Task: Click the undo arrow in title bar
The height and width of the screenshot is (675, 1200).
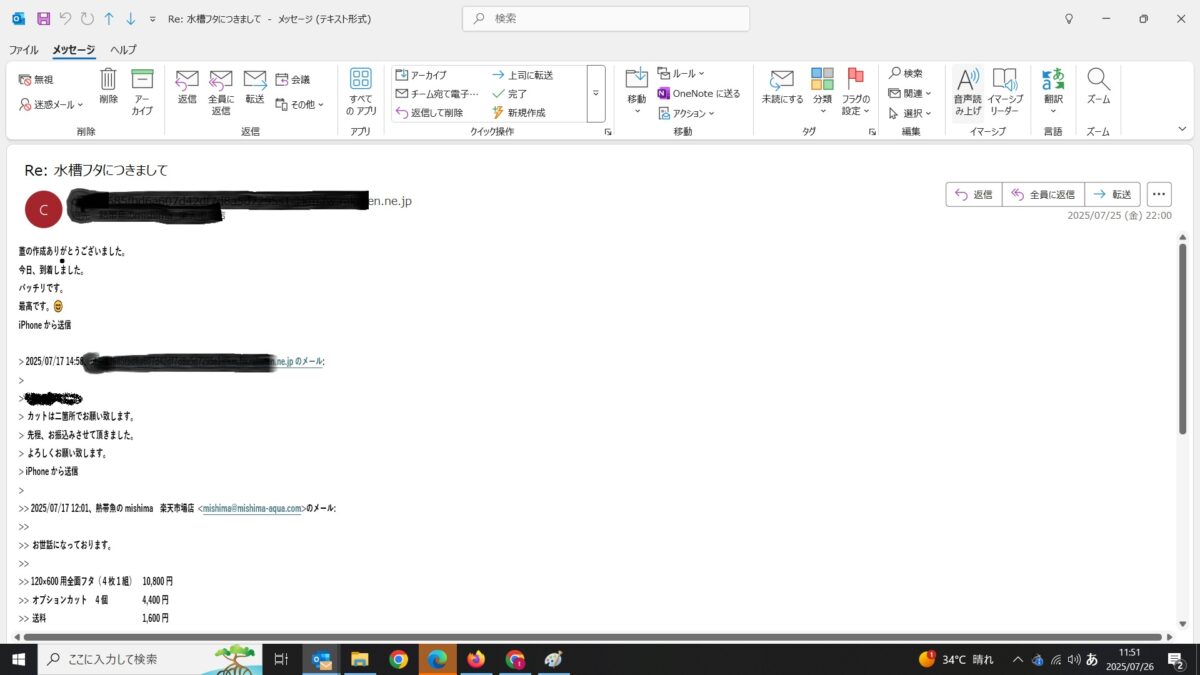Action: [65, 19]
